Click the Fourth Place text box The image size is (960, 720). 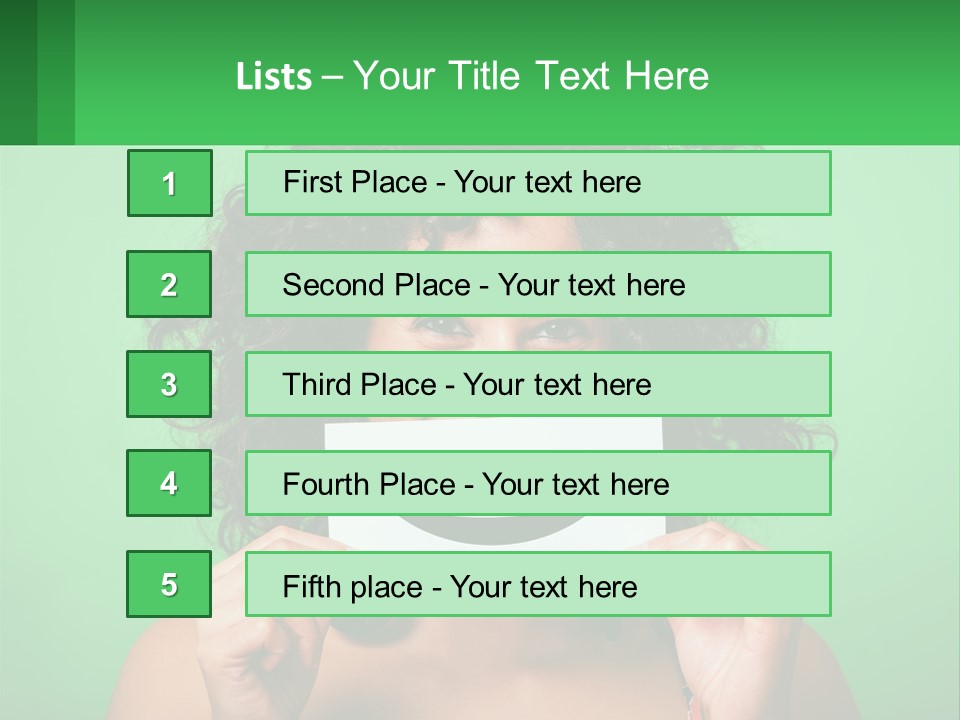point(538,484)
